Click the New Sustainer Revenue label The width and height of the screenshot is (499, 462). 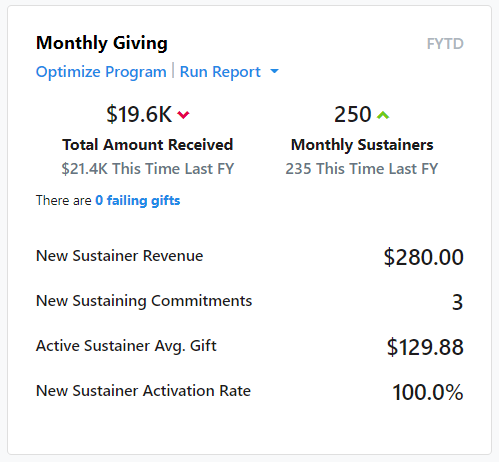[119, 256]
